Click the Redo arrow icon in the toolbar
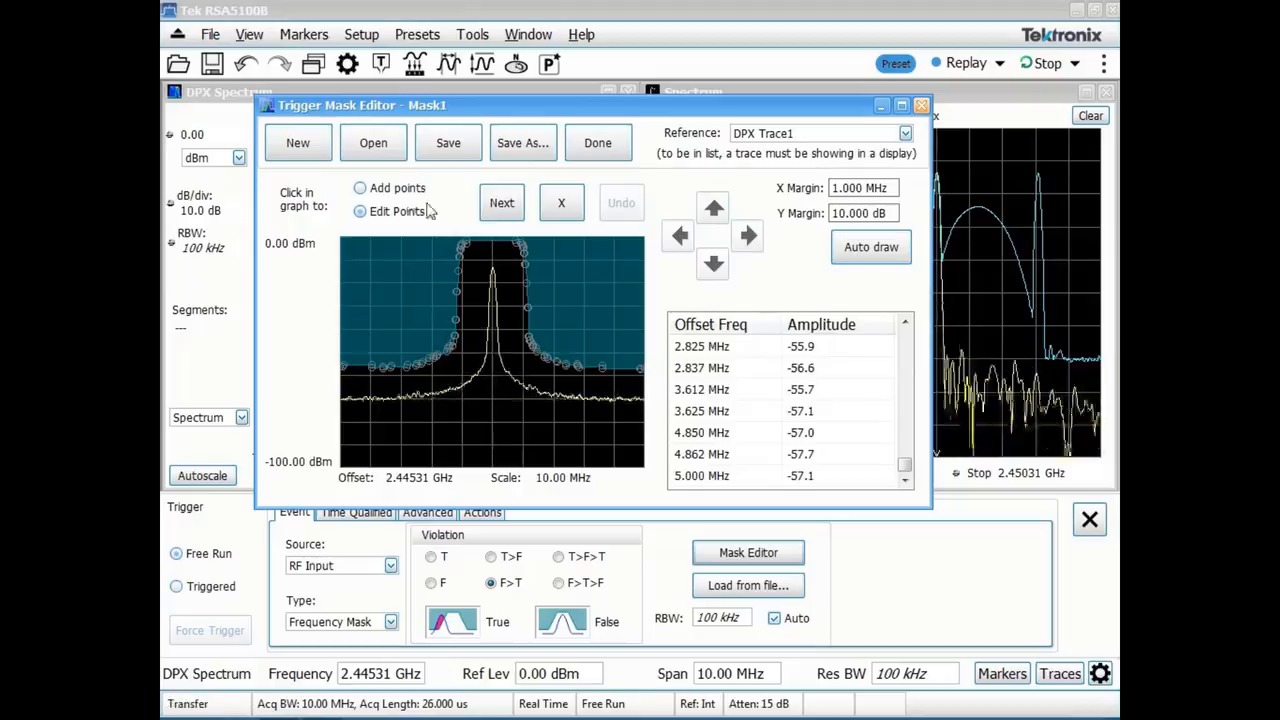 click(x=278, y=63)
